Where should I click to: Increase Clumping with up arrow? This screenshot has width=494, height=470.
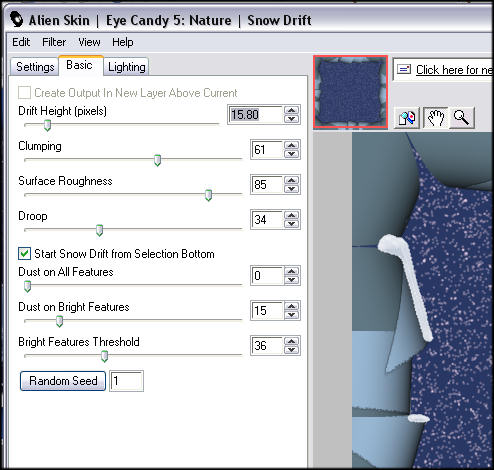[x=292, y=146]
